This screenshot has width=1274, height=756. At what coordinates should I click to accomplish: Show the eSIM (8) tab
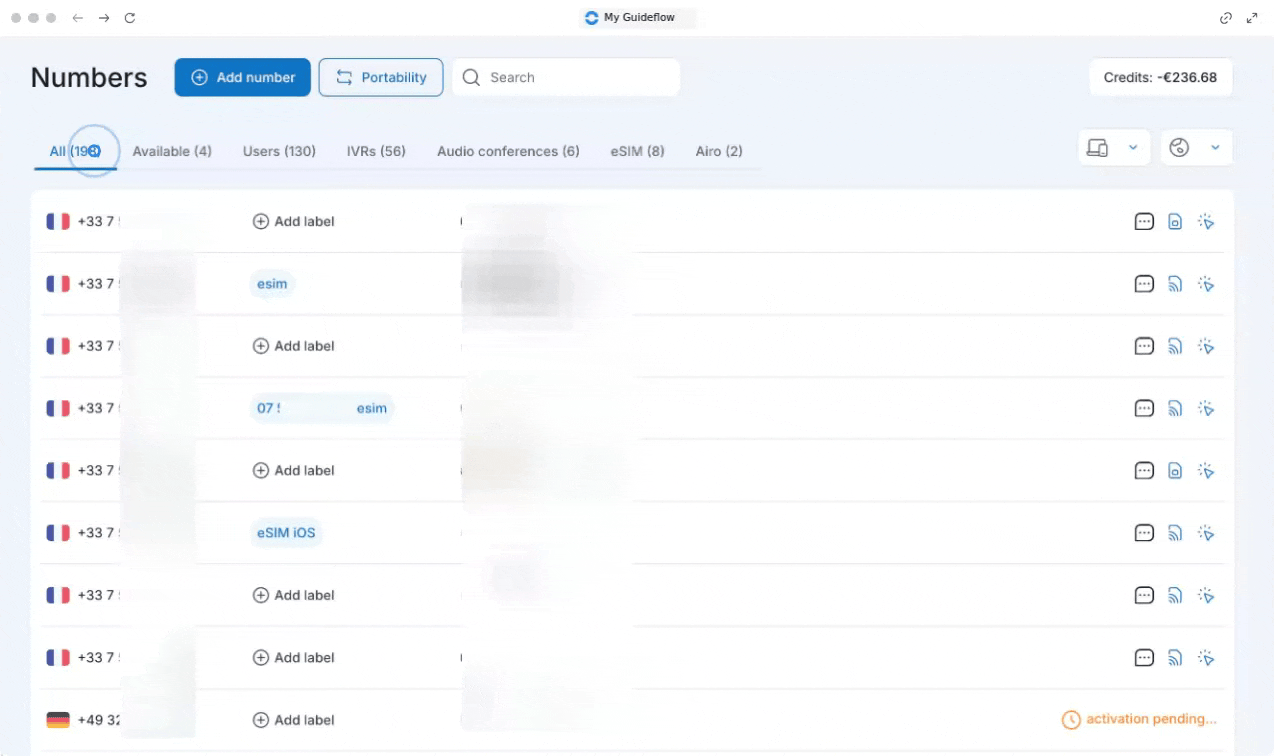tap(637, 152)
